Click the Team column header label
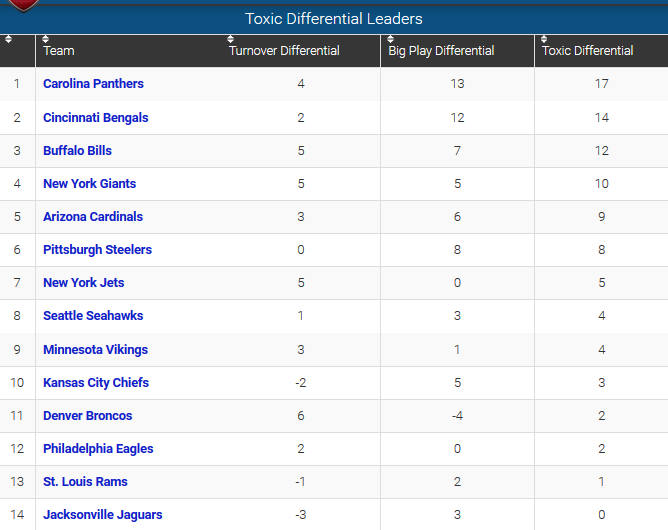 pyautogui.click(x=59, y=51)
